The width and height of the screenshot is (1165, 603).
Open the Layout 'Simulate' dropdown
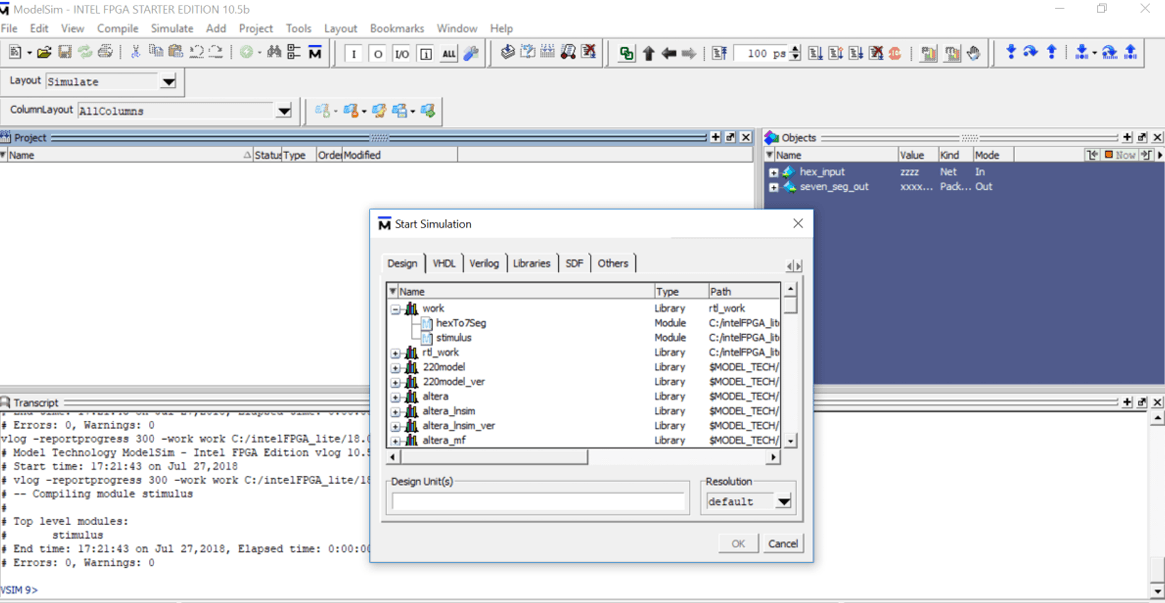click(169, 82)
